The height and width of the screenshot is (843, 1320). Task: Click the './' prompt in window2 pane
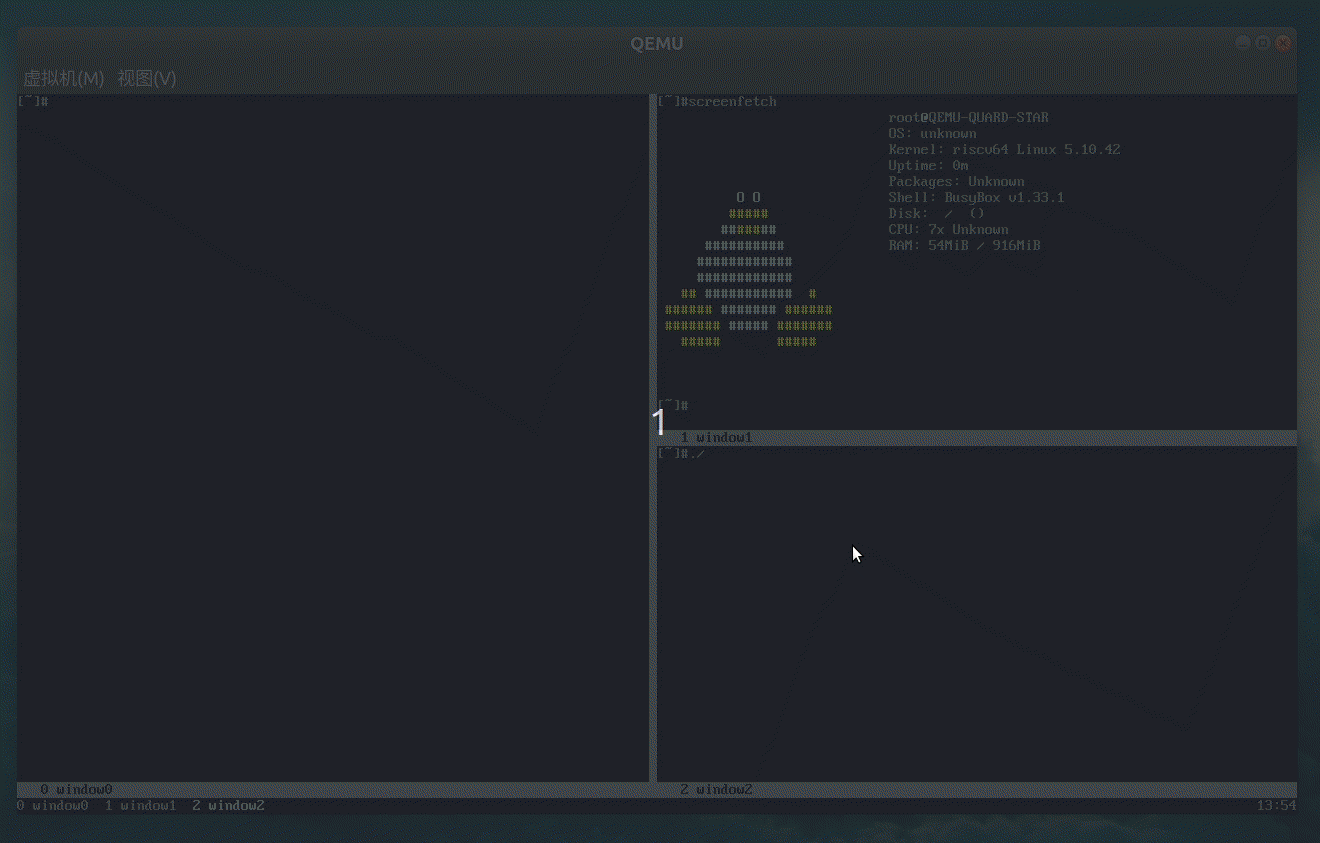click(681, 454)
